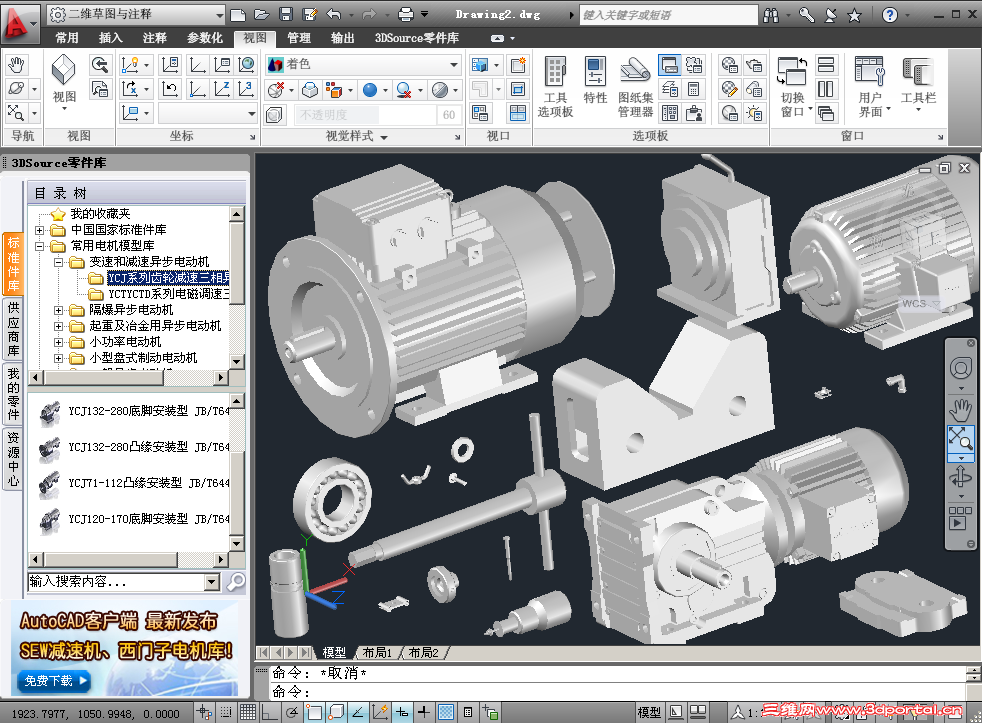Open the visual style dropdown showing 着色

pyautogui.click(x=363, y=64)
